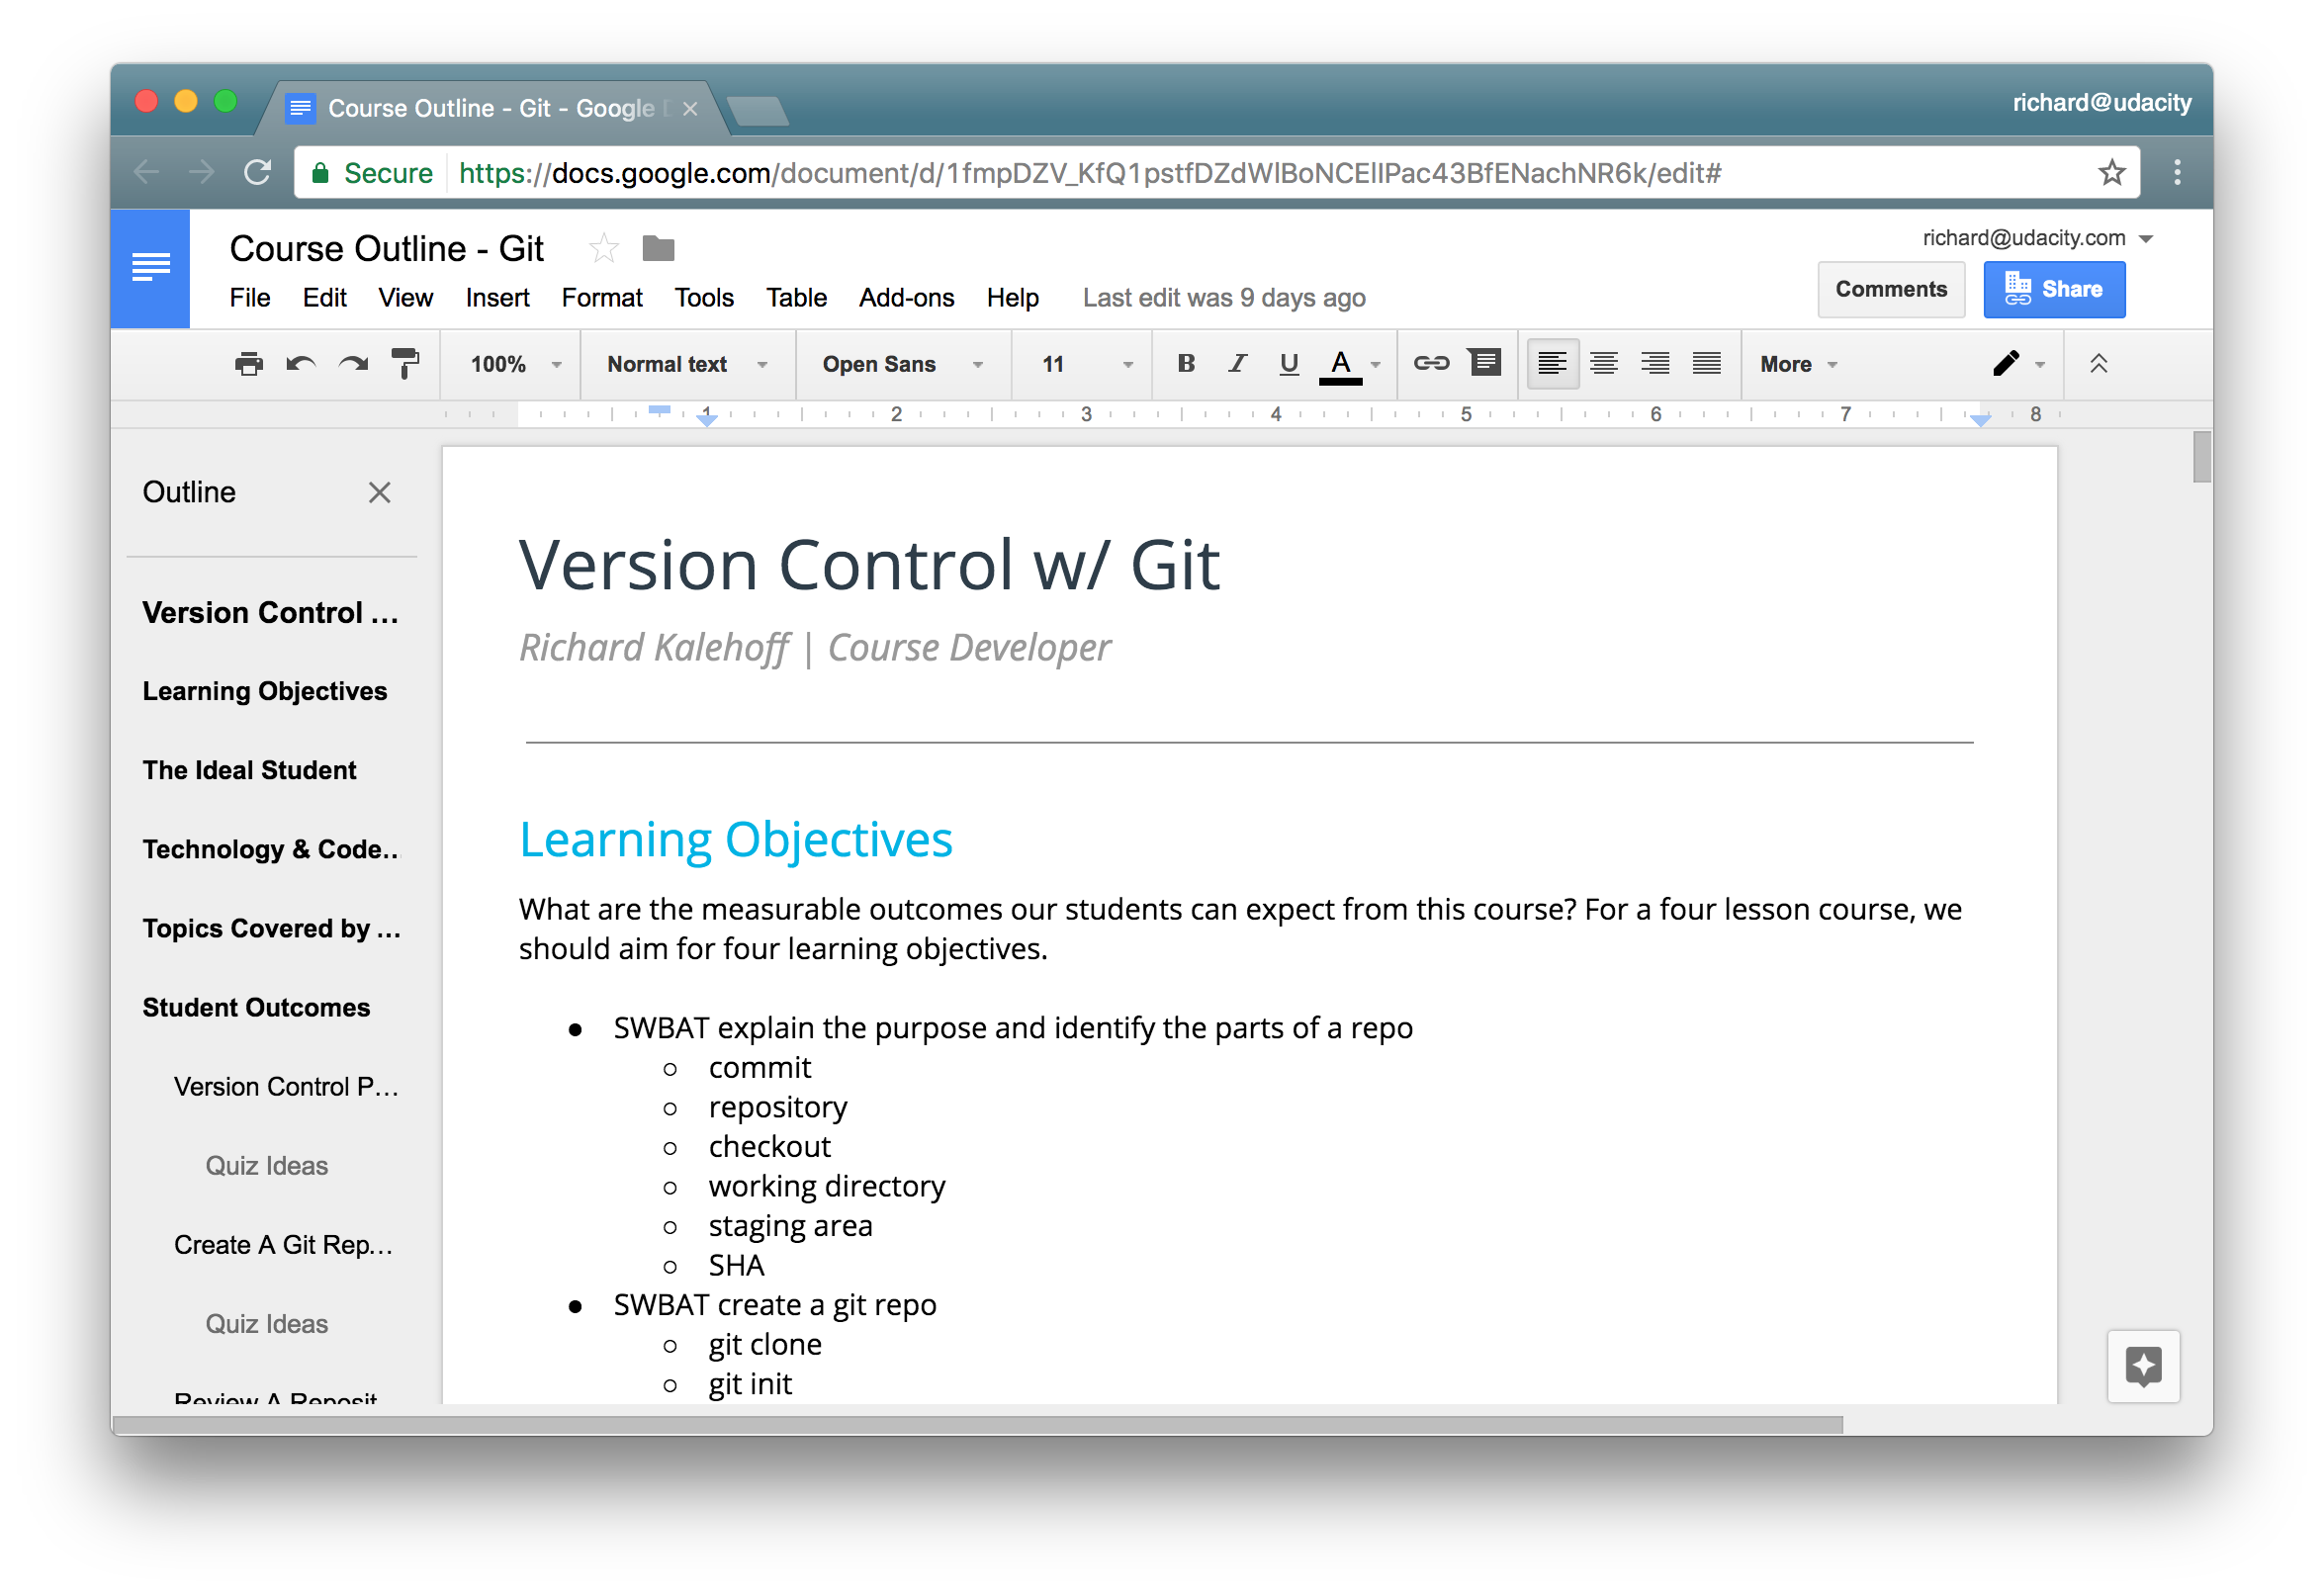
Task: Open the Comments panel
Action: (x=1890, y=289)
